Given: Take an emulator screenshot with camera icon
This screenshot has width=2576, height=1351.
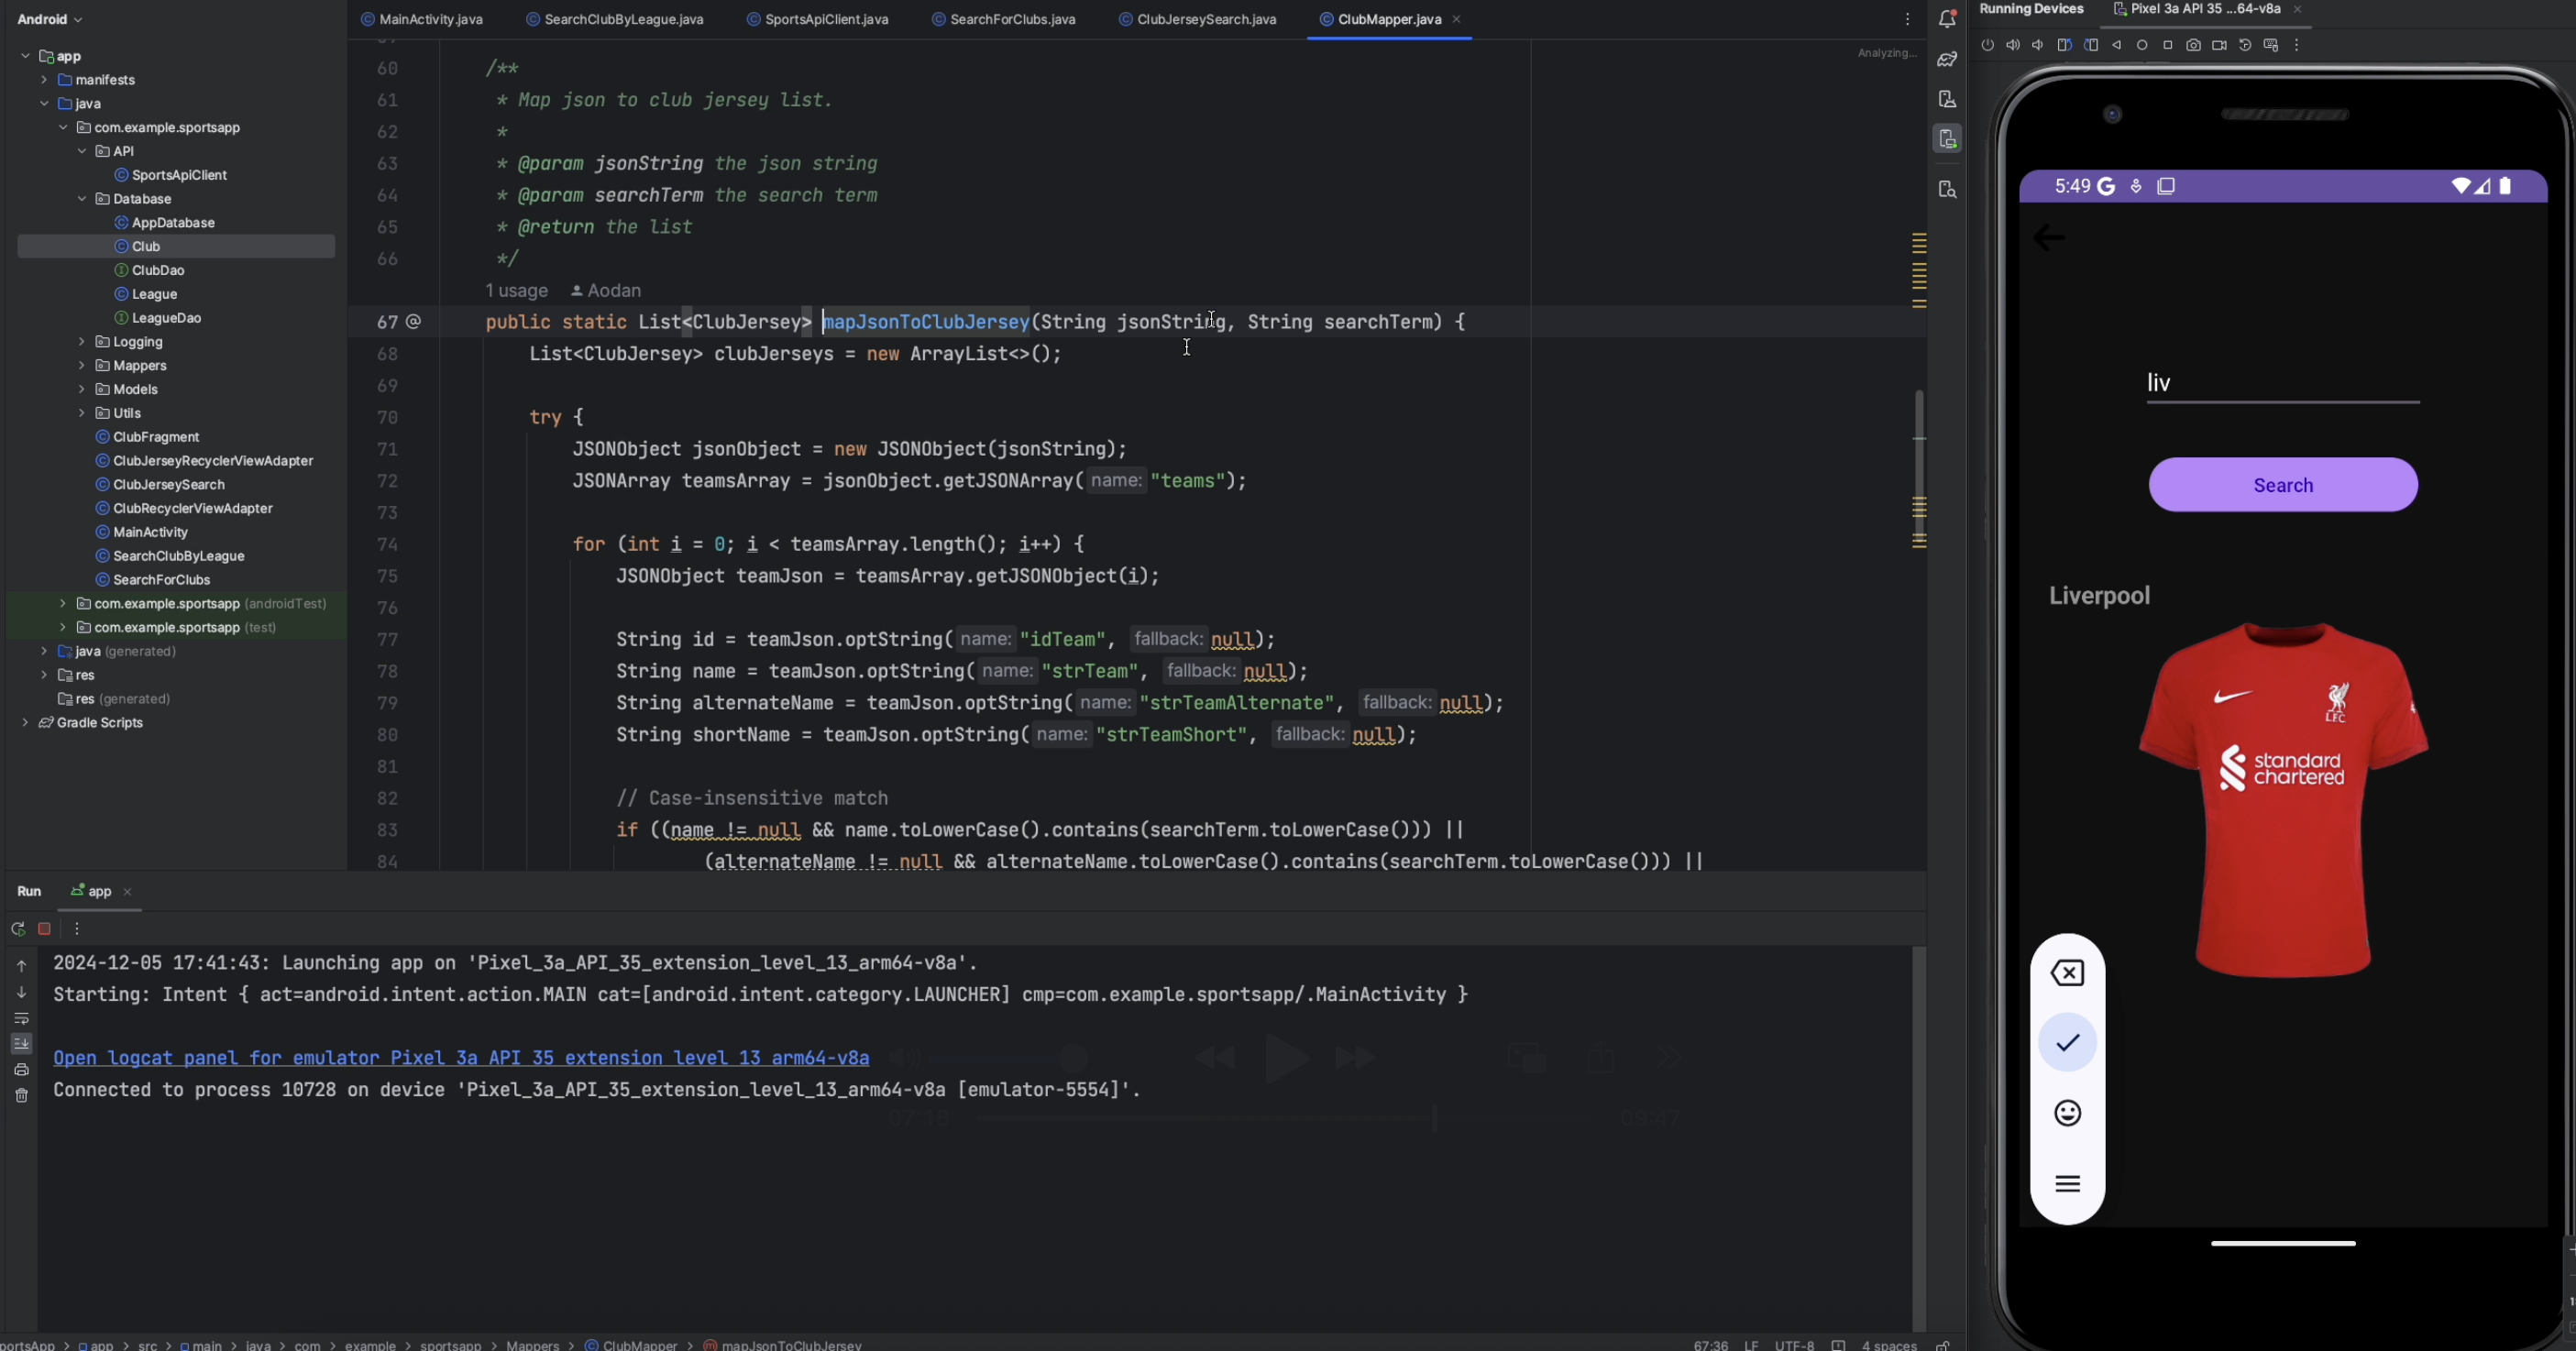Looking at the screenshot, I should pyautogui.click(x=2193, y=45).
